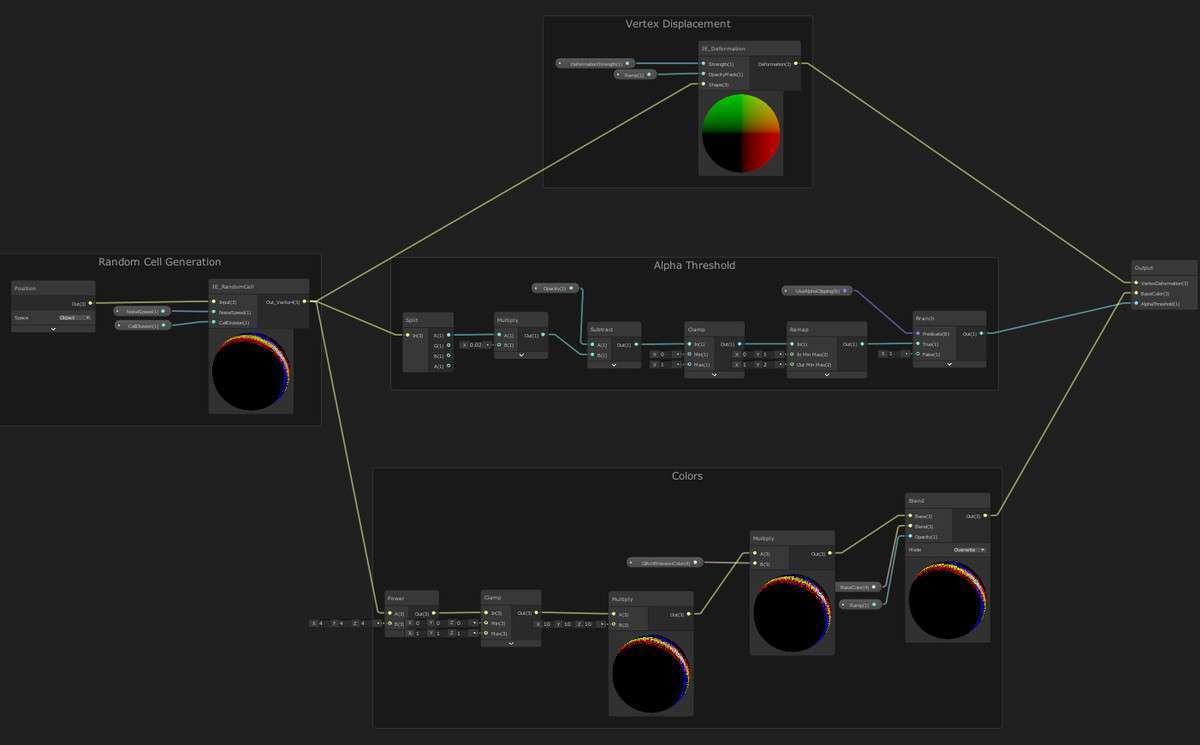The height and width of the screenshot is (745, 1200).
Task: Click the G(1) output port on Split
Action: pyautogui.click(x=449, y=345)
